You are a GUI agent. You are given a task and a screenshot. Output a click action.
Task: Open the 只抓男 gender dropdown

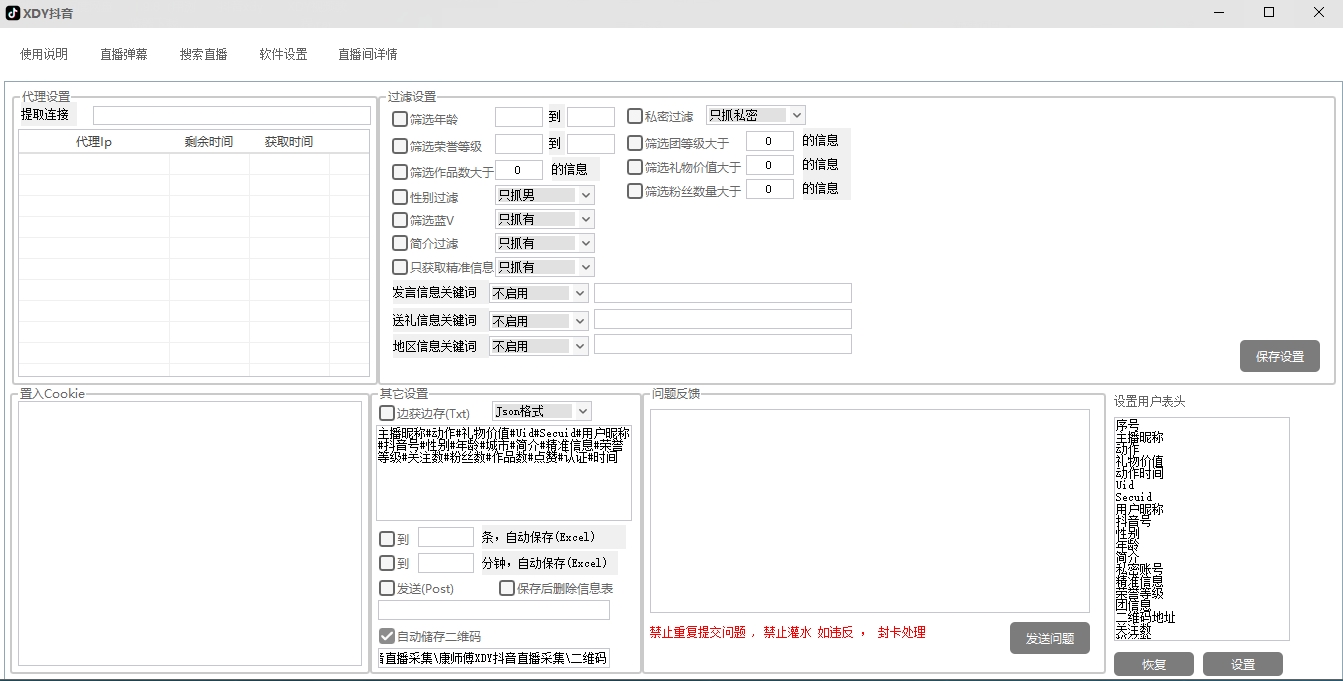click(x=545, y=195)
